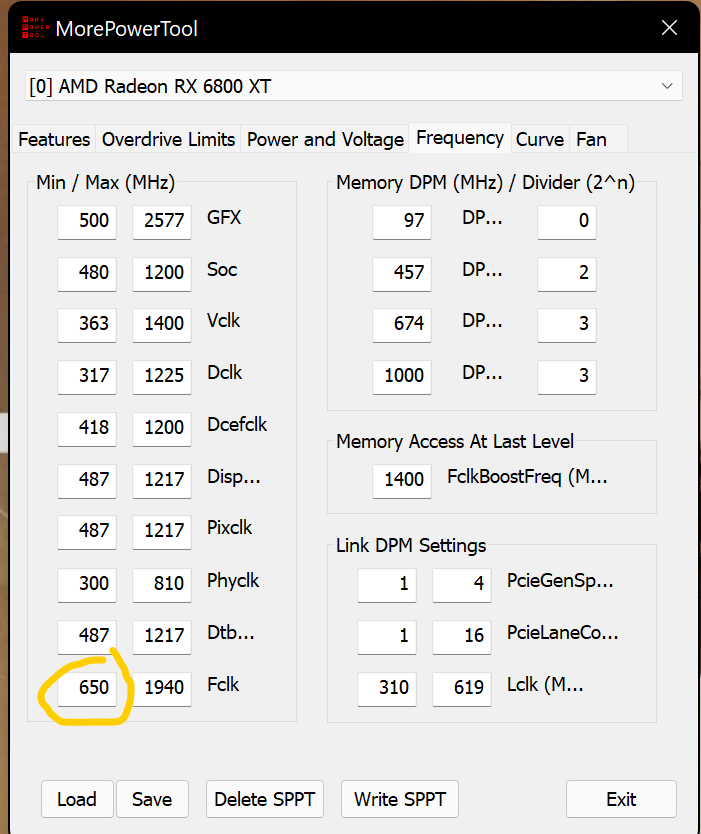The height and width of the screenshot is (834, 701).
Task: Click Fclk minimum field 650
Action: [x=87, y=687]
